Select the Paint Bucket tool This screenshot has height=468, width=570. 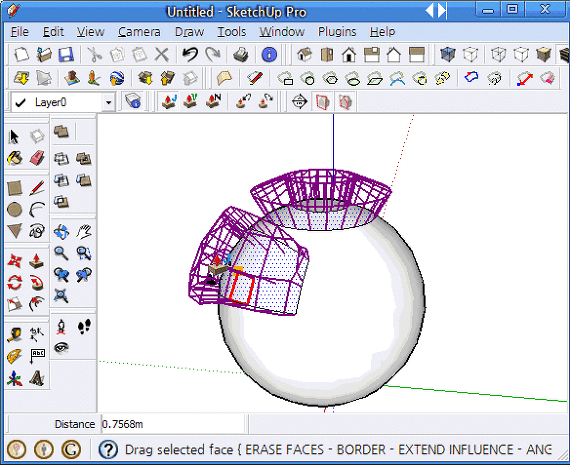point(15,159)
